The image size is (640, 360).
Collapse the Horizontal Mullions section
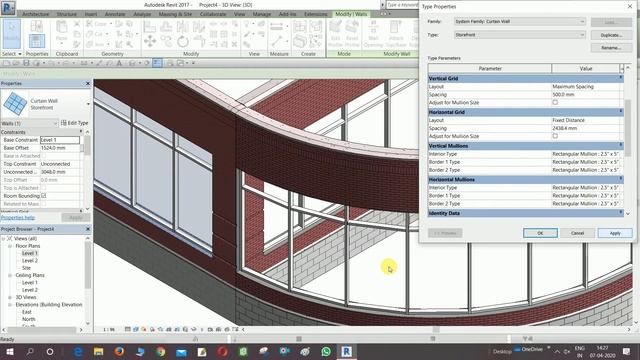621,179
